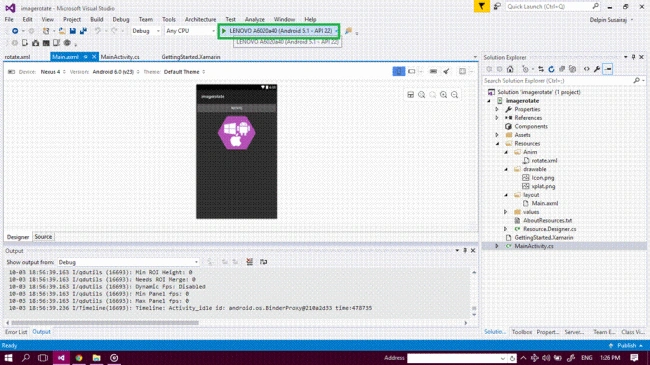Click the View Code icon in Solution Explorer
Image resolution: width=650 pixels, height=365 pixels.
point(586,69)
